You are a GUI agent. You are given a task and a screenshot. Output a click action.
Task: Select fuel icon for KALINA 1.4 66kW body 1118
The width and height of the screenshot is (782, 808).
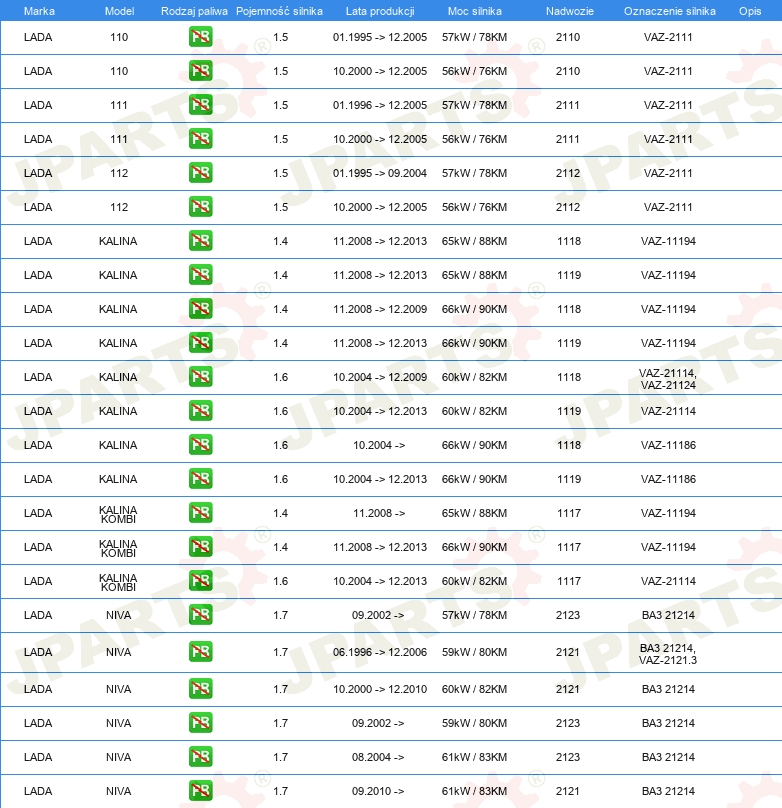click(x=200, y=309)
